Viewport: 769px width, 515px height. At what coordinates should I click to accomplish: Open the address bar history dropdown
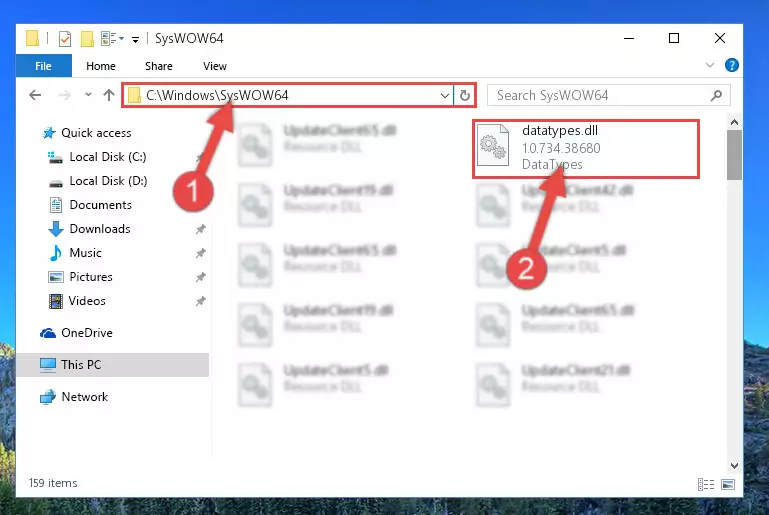(444, 95)
